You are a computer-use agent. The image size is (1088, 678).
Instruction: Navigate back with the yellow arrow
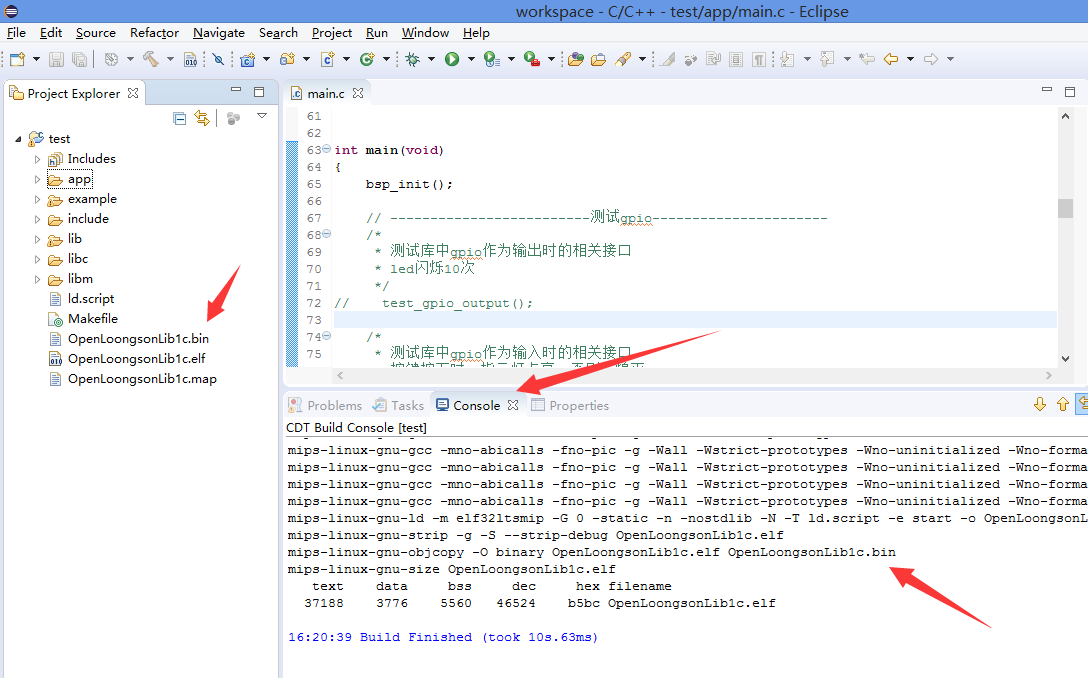coord(891,59)
